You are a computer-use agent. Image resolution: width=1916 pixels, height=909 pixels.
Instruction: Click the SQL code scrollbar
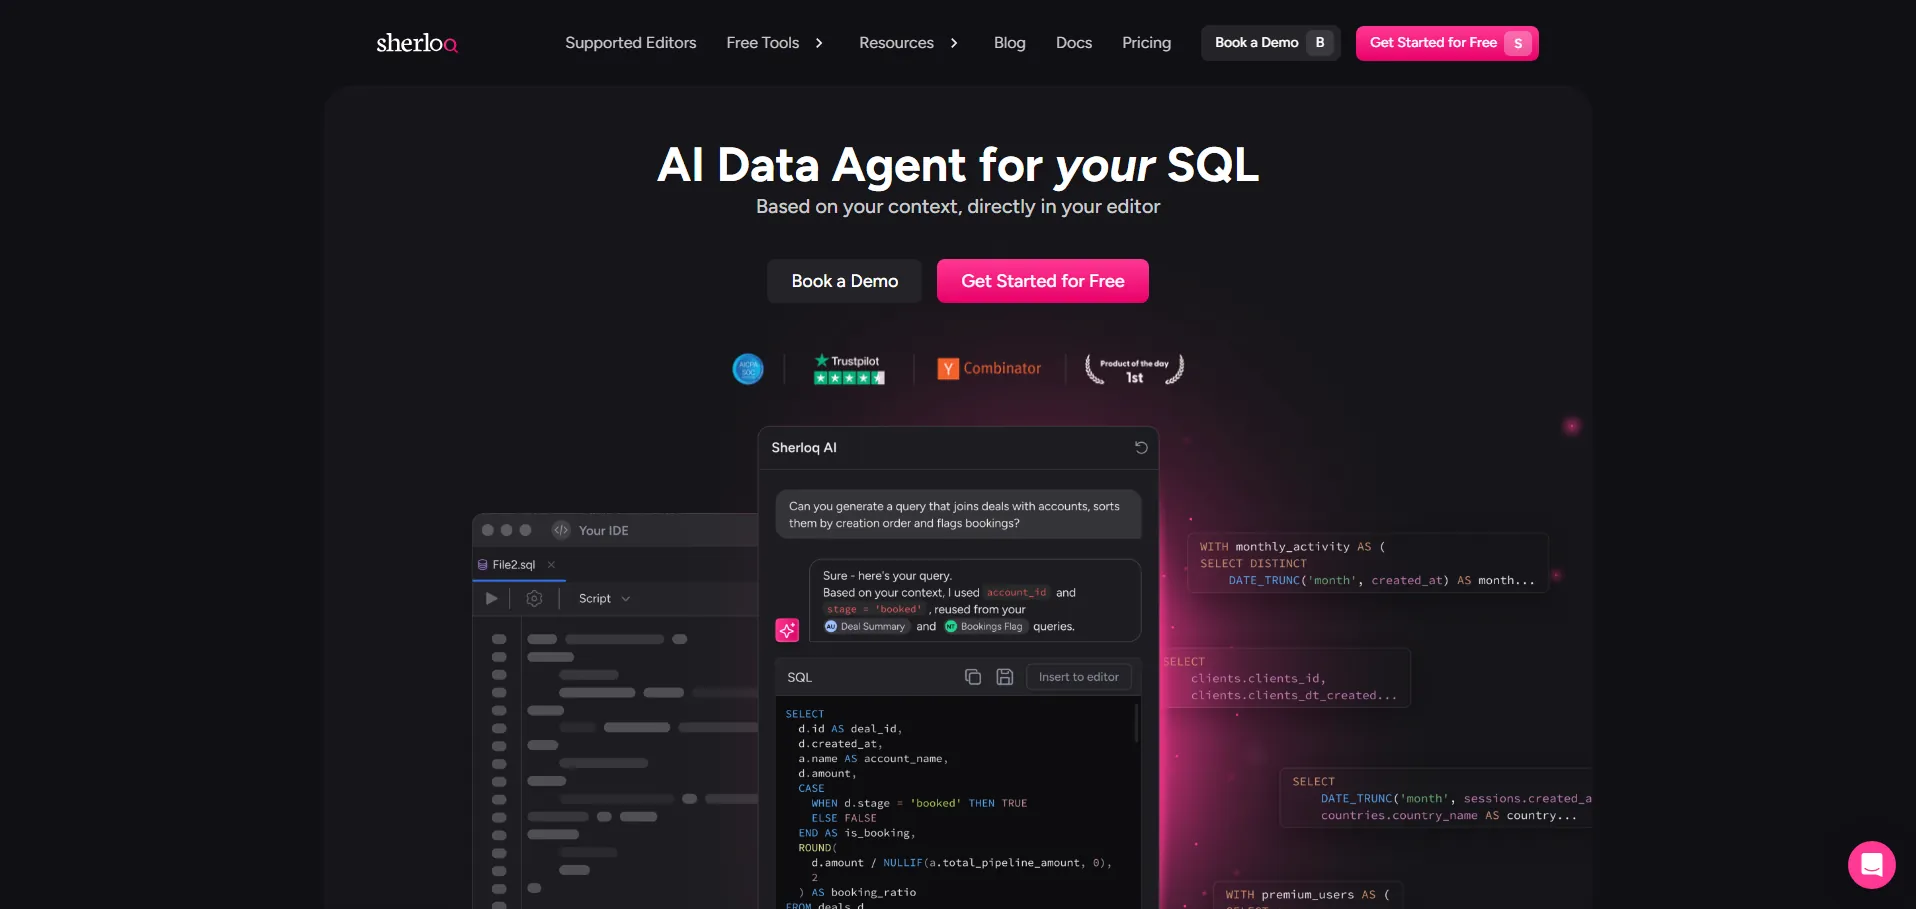click(1136, 724)
